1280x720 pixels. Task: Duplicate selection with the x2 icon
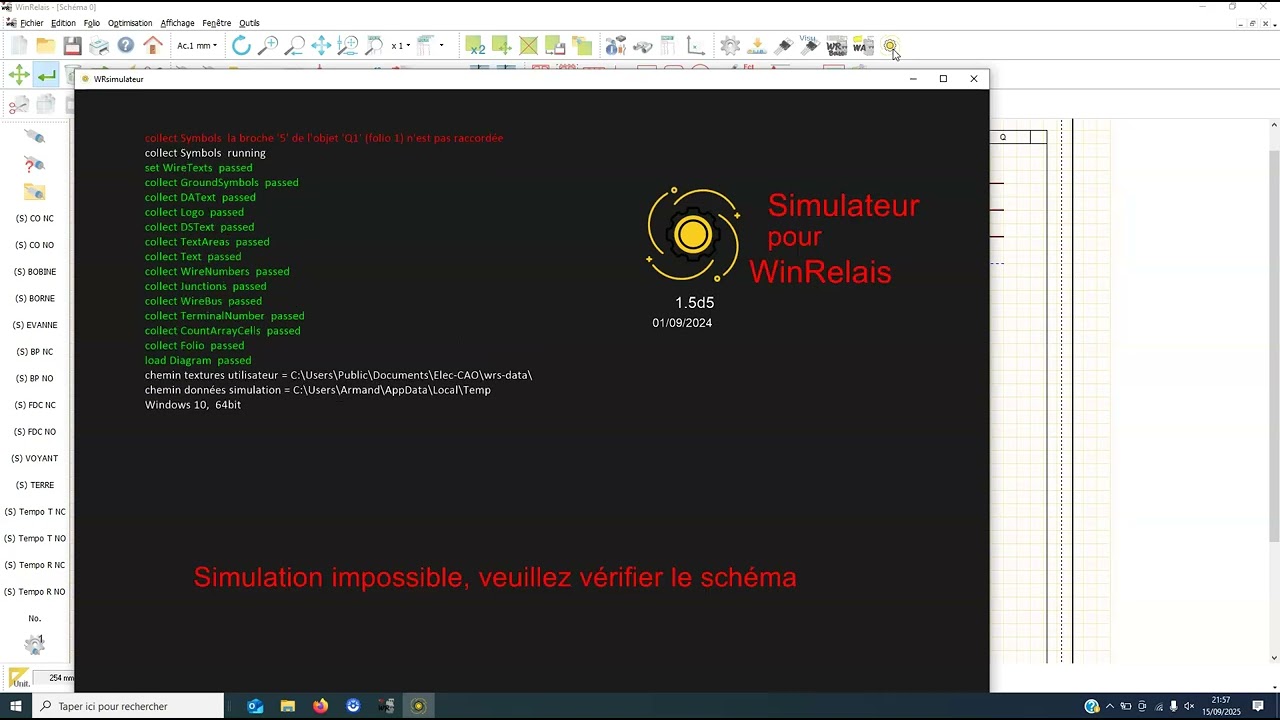(x=475, y=46)
